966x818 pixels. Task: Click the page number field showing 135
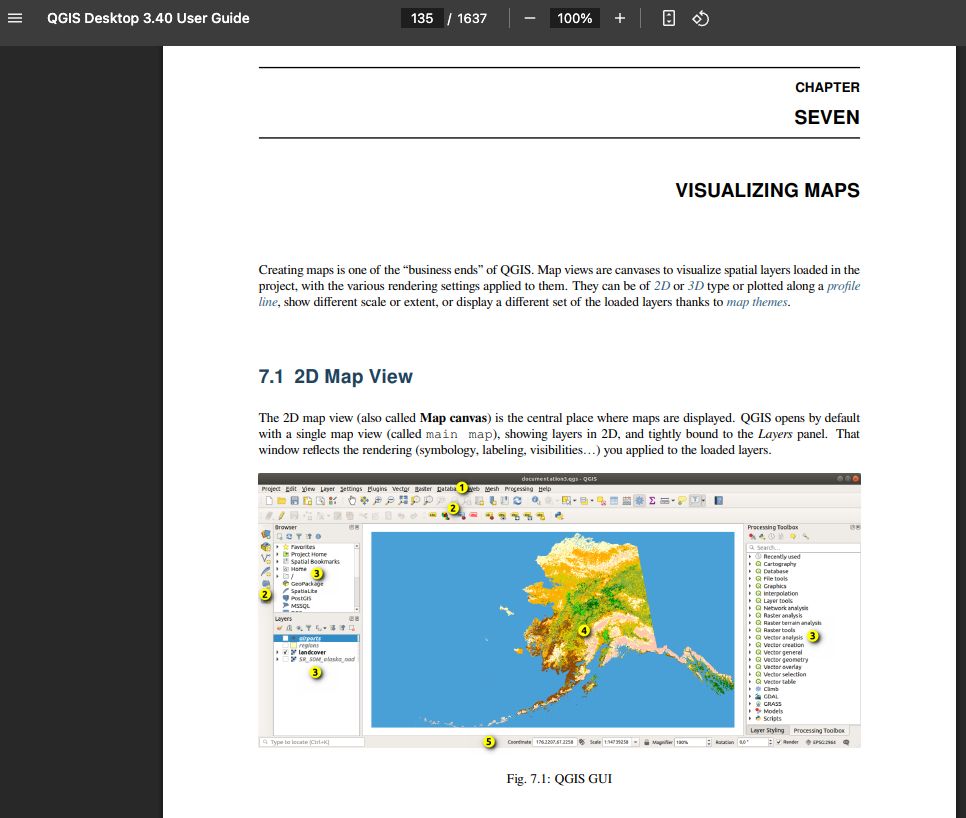coord(422,18)
